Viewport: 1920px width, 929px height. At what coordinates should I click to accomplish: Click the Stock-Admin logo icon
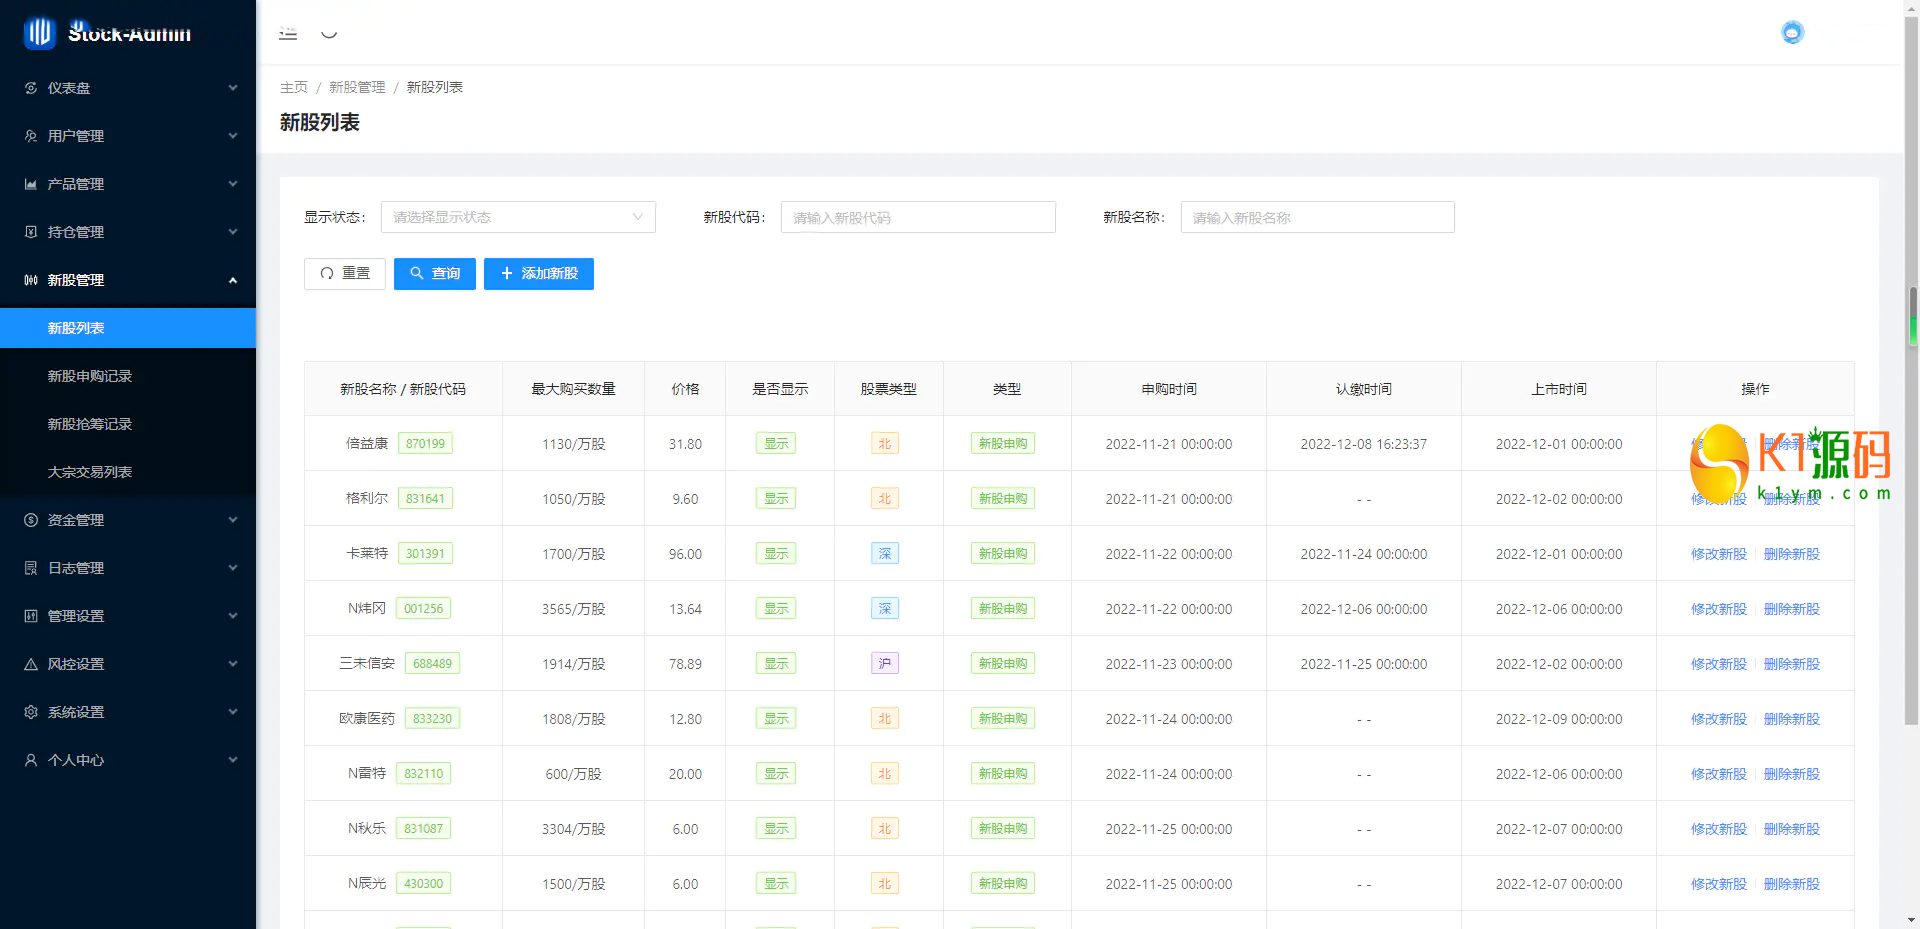(39, 33)
